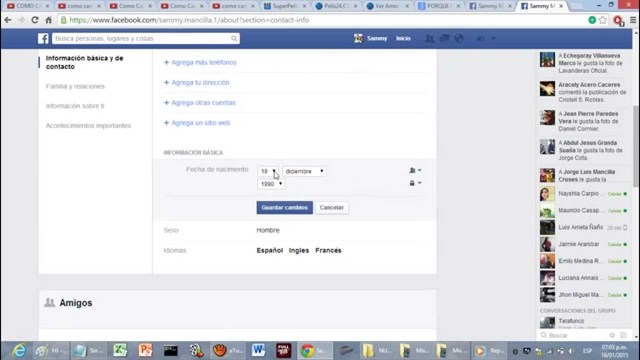Switch to the Ver Amor browser tab
This screenshot has height=360, width=640.
[x=388, y=6]
